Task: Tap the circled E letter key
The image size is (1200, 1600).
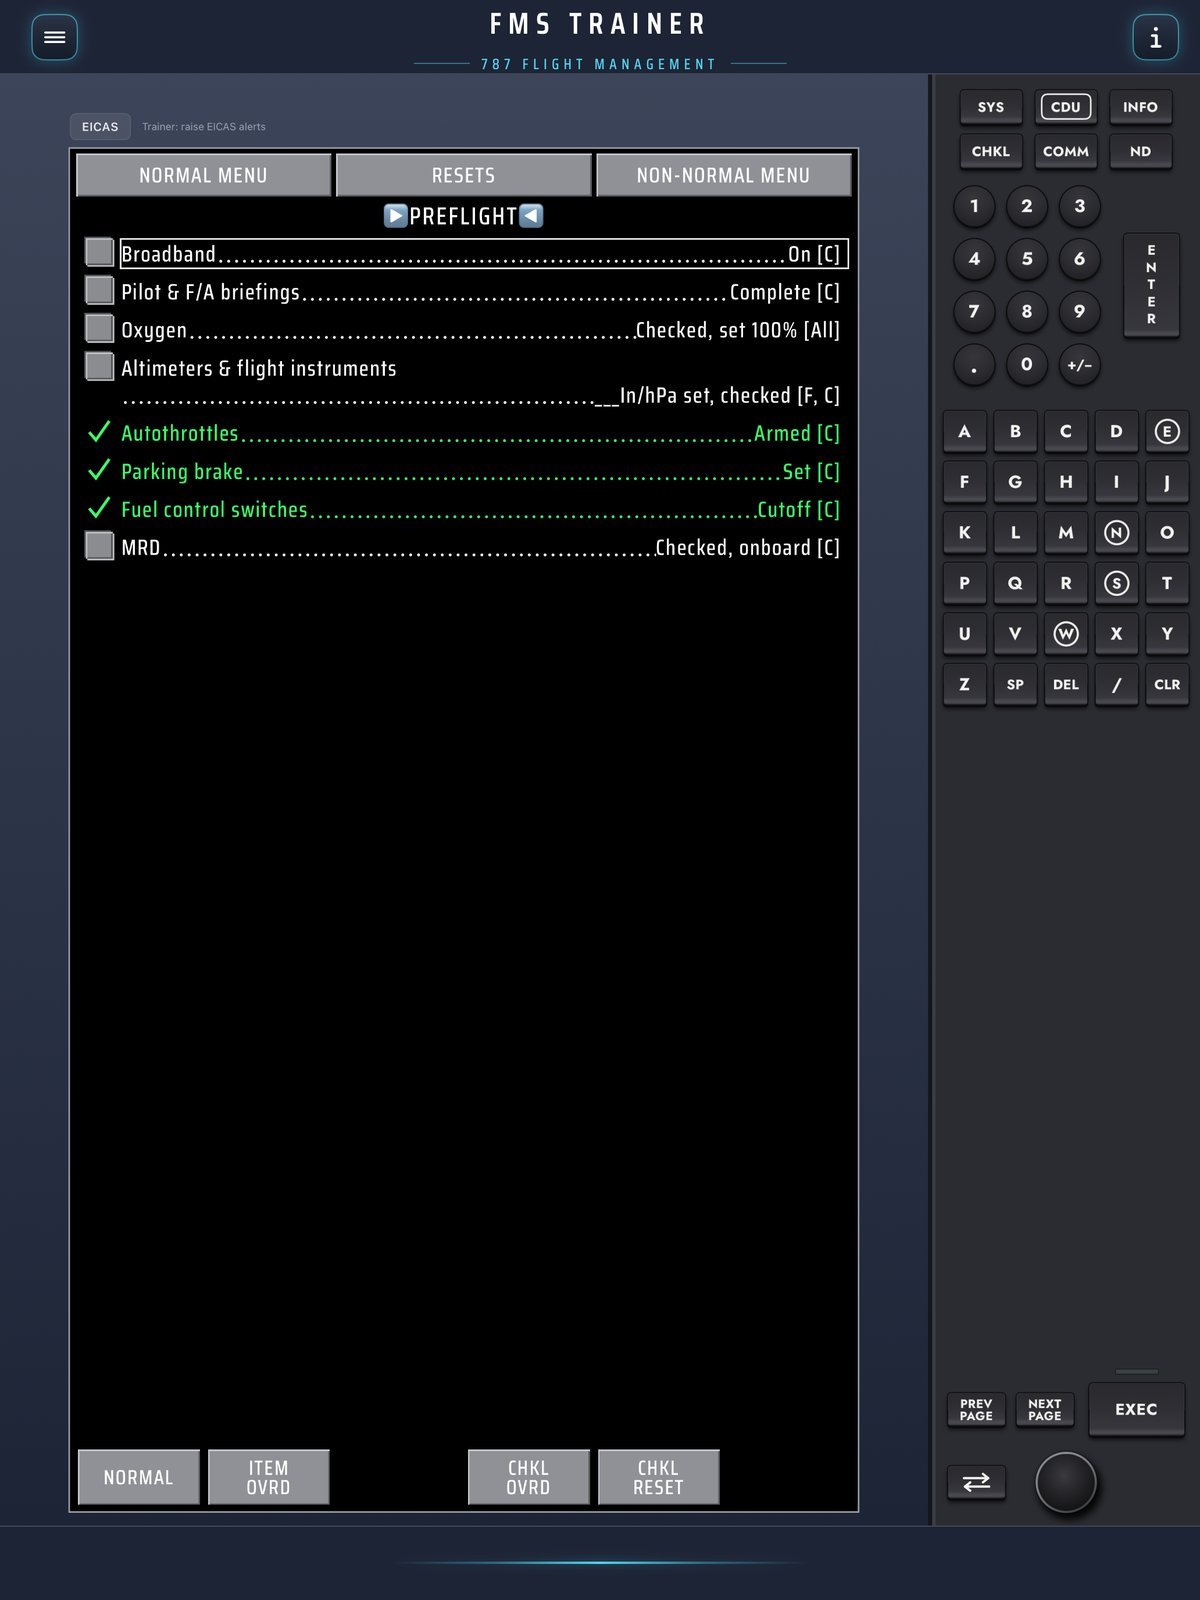Action: coord(1167,431)
